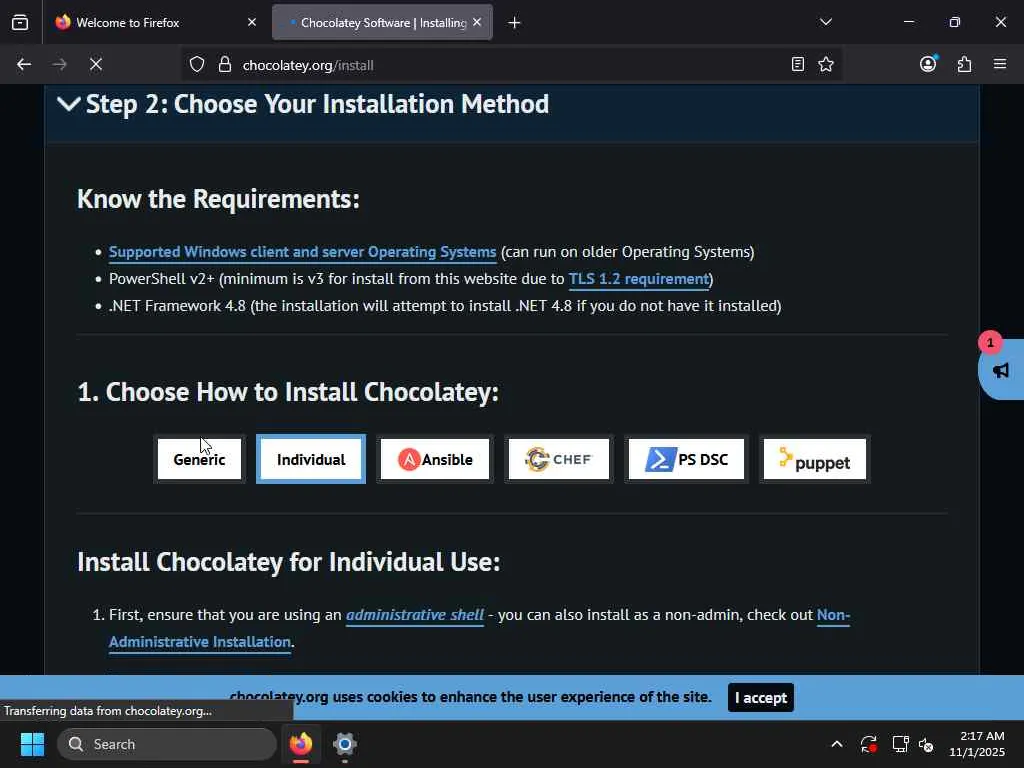Go back to the previous page

[x=24, y=65]
